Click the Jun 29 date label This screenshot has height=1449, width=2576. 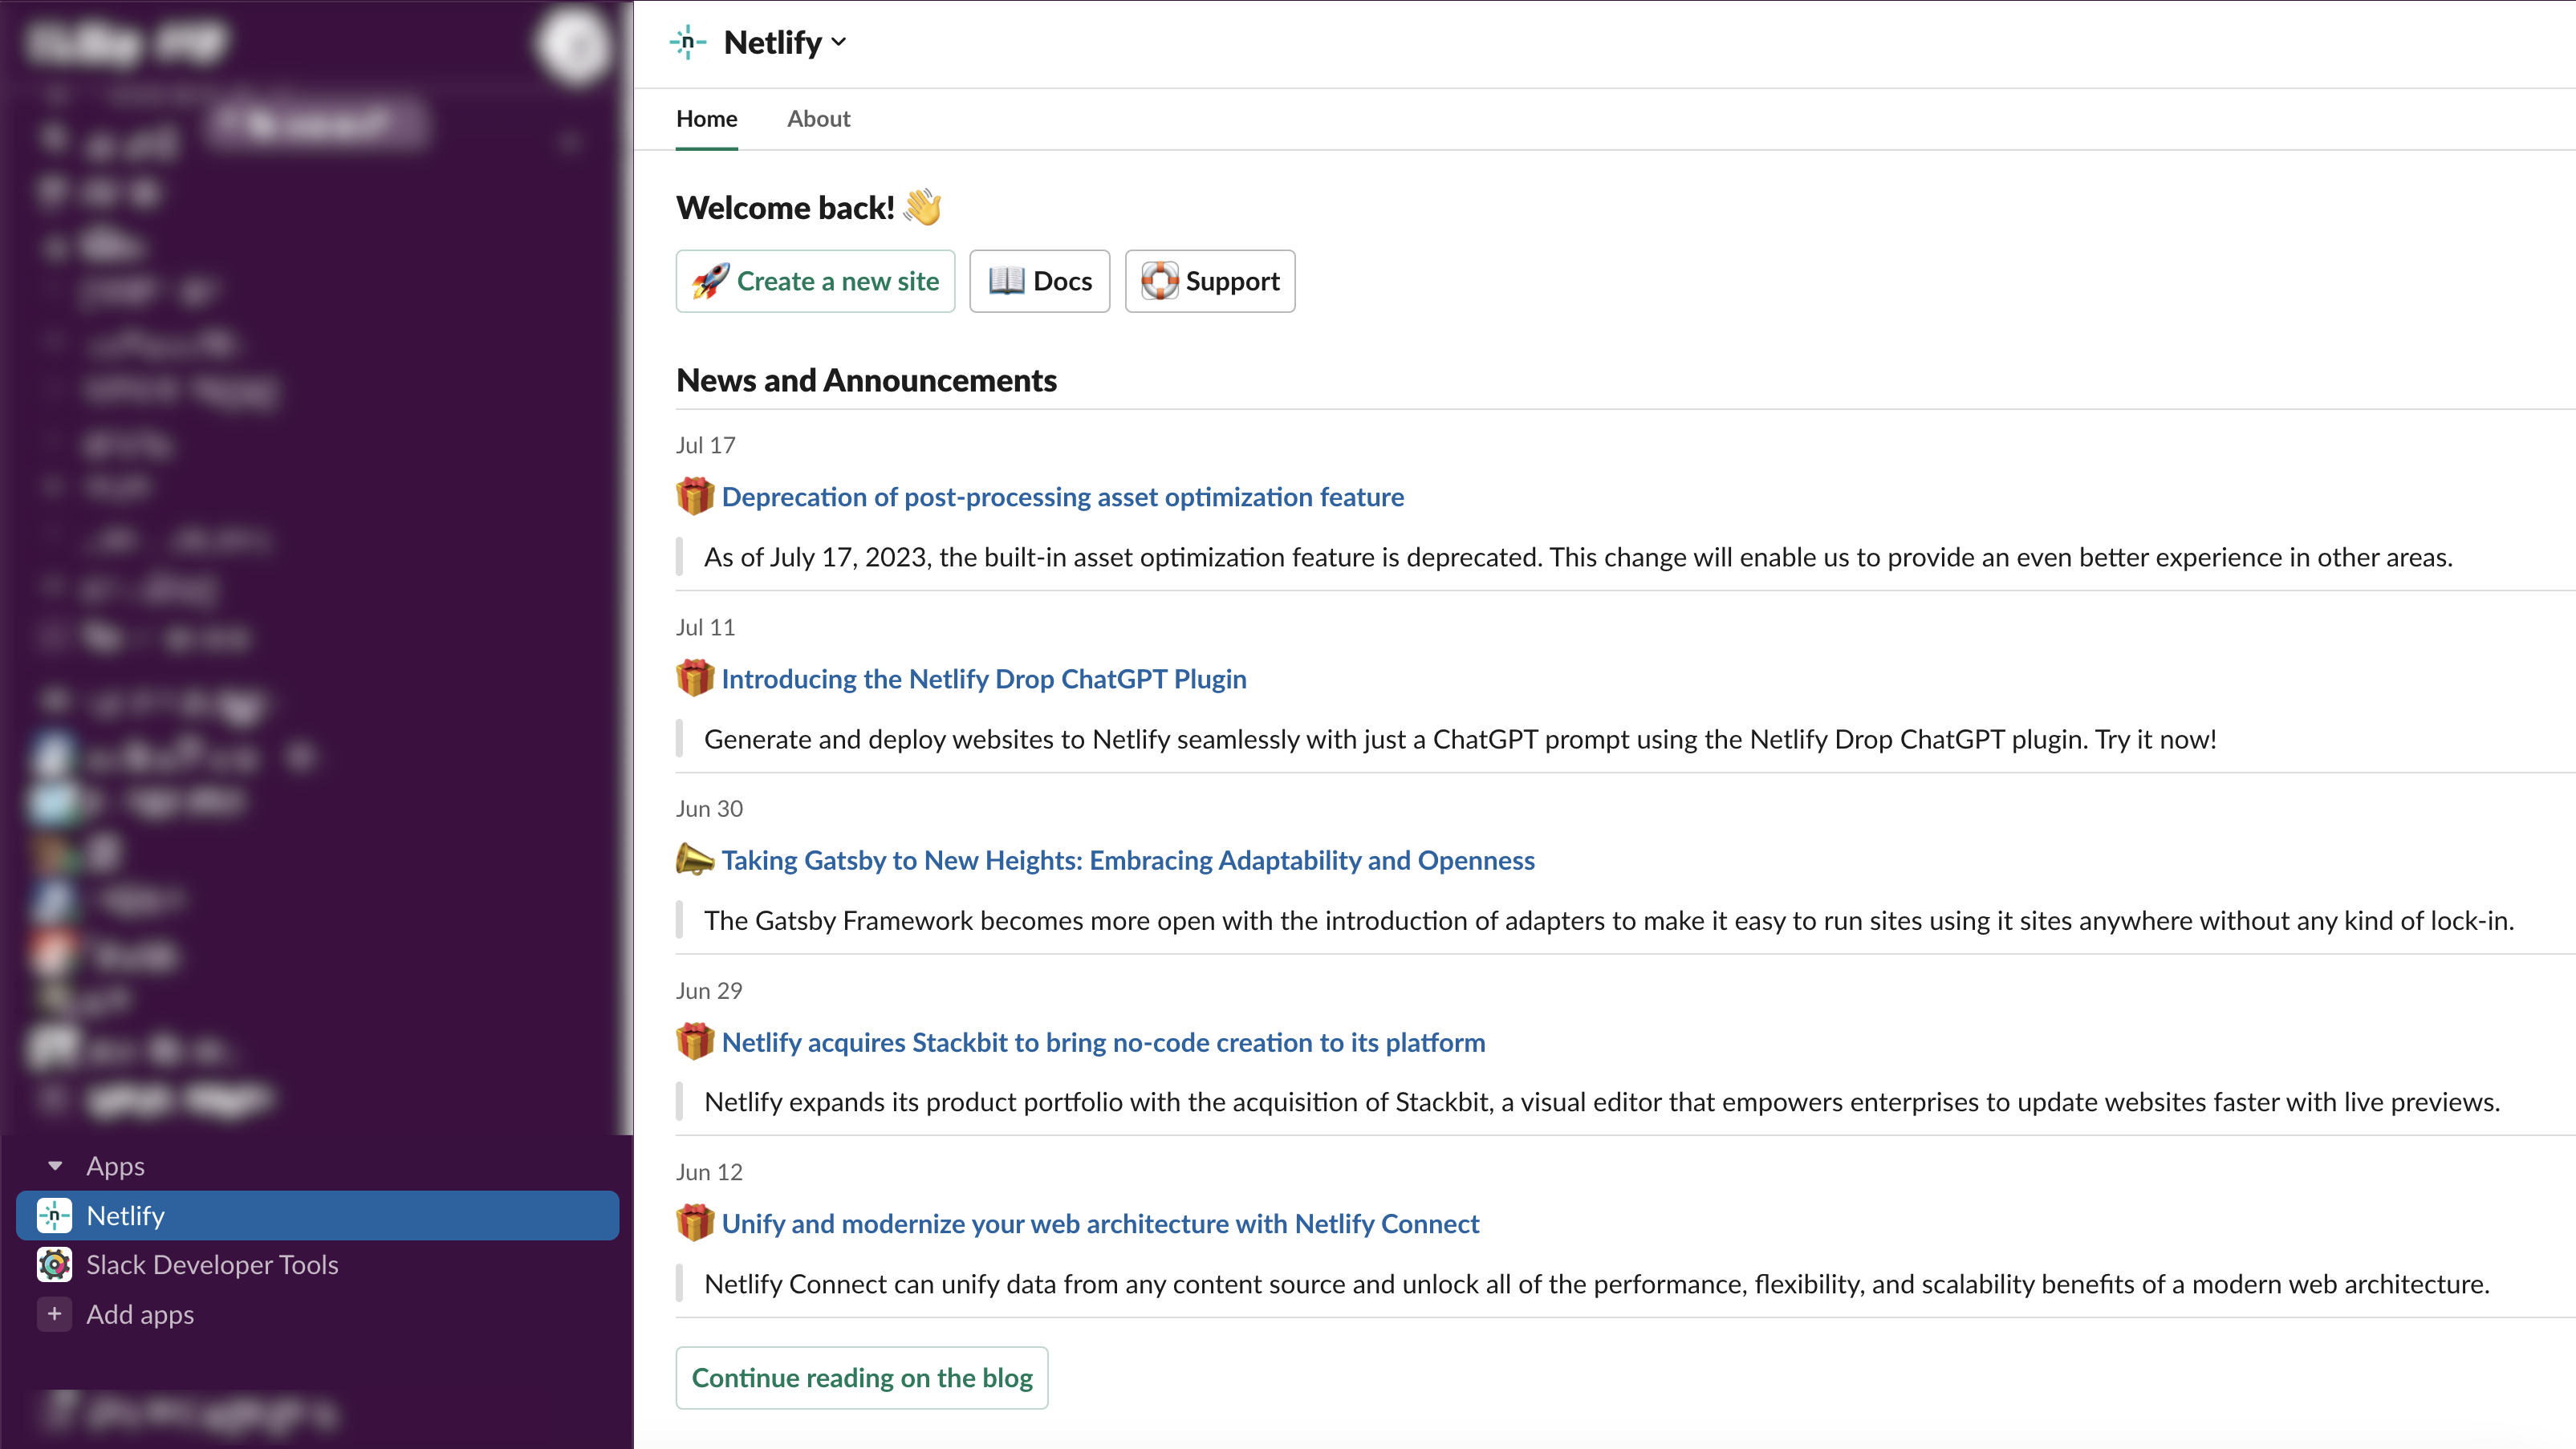click(x=709, y=990)
